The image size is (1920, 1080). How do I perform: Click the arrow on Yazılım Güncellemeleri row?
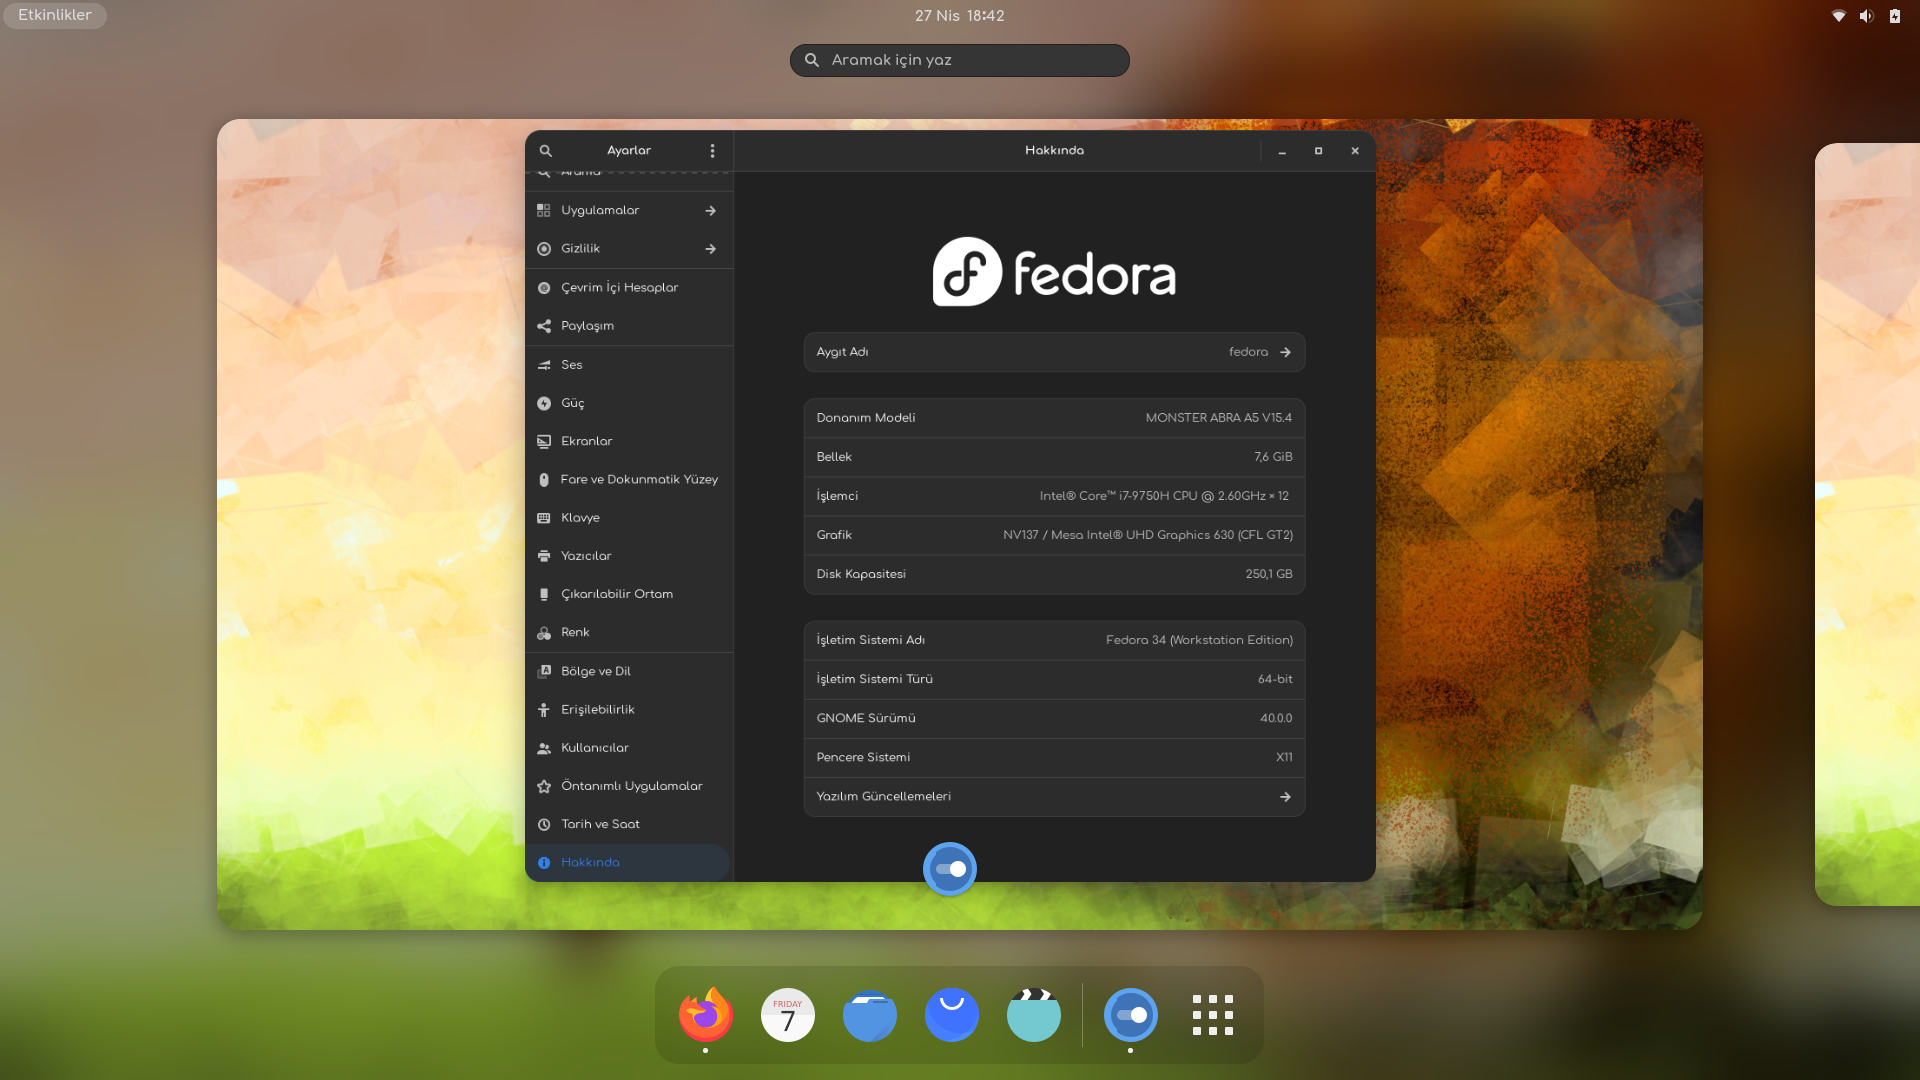[x=1285, y=797]
